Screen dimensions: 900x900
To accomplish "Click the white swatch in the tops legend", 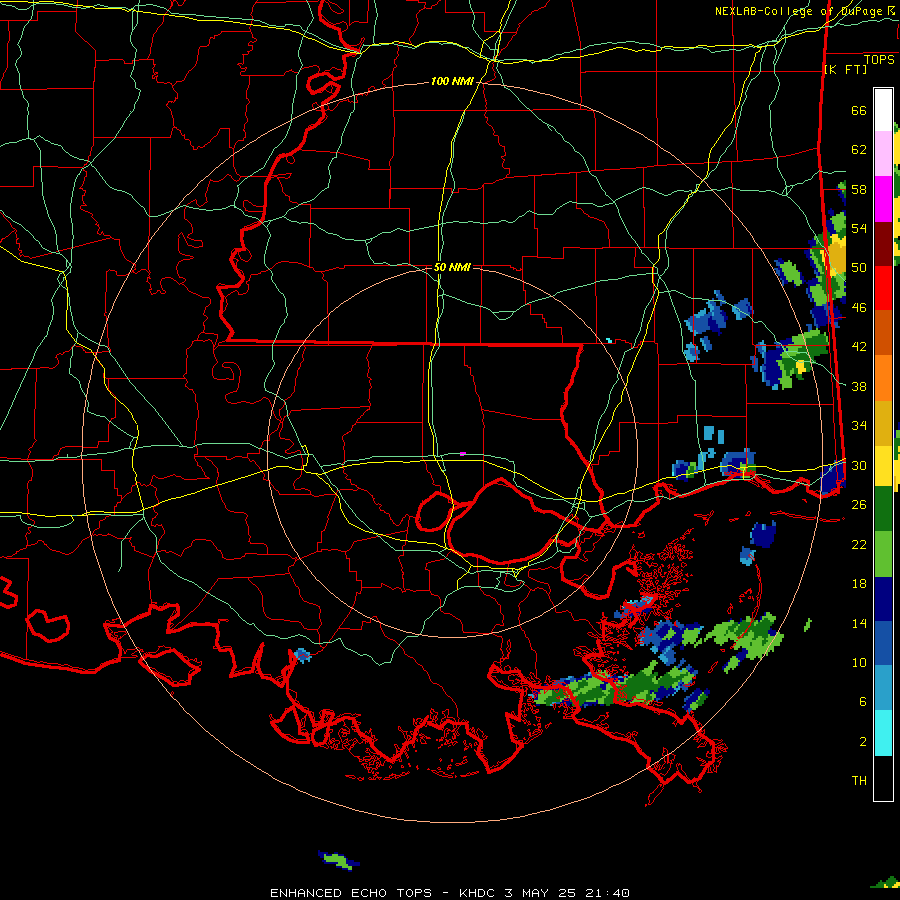I will tap(883, 110).
